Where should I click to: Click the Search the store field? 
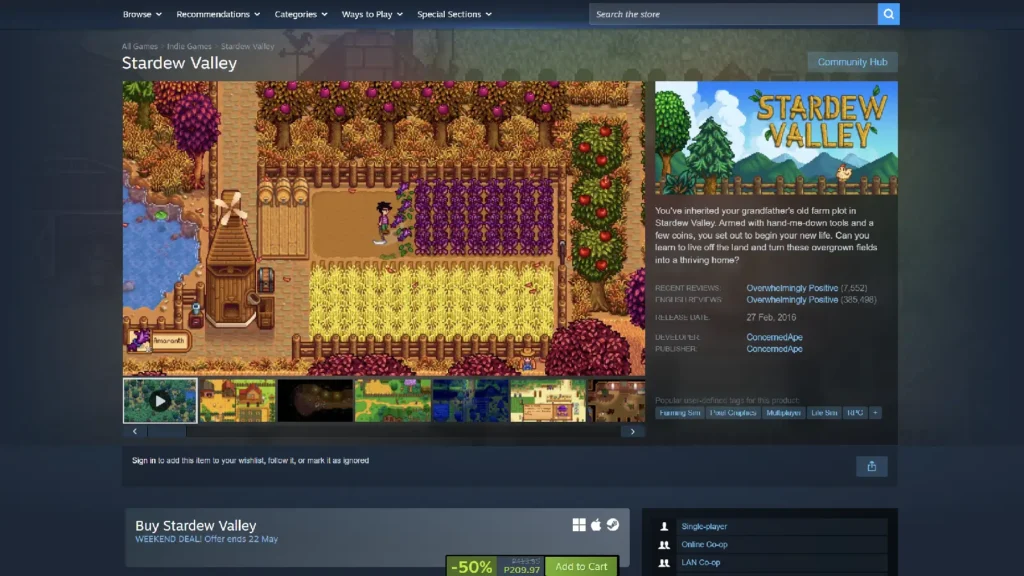pyautogui.click(x=733, y=14)
